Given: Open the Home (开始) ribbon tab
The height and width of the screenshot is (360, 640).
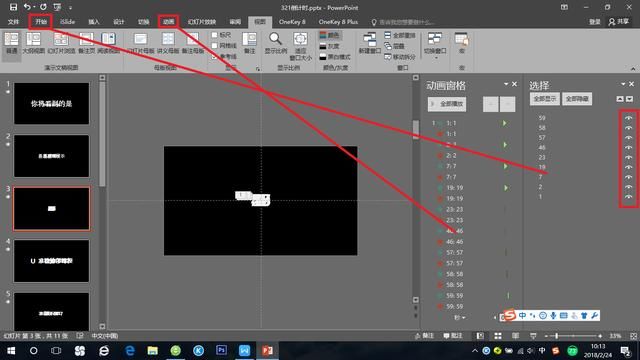Looking at the screenshot, I should [41, 22].
